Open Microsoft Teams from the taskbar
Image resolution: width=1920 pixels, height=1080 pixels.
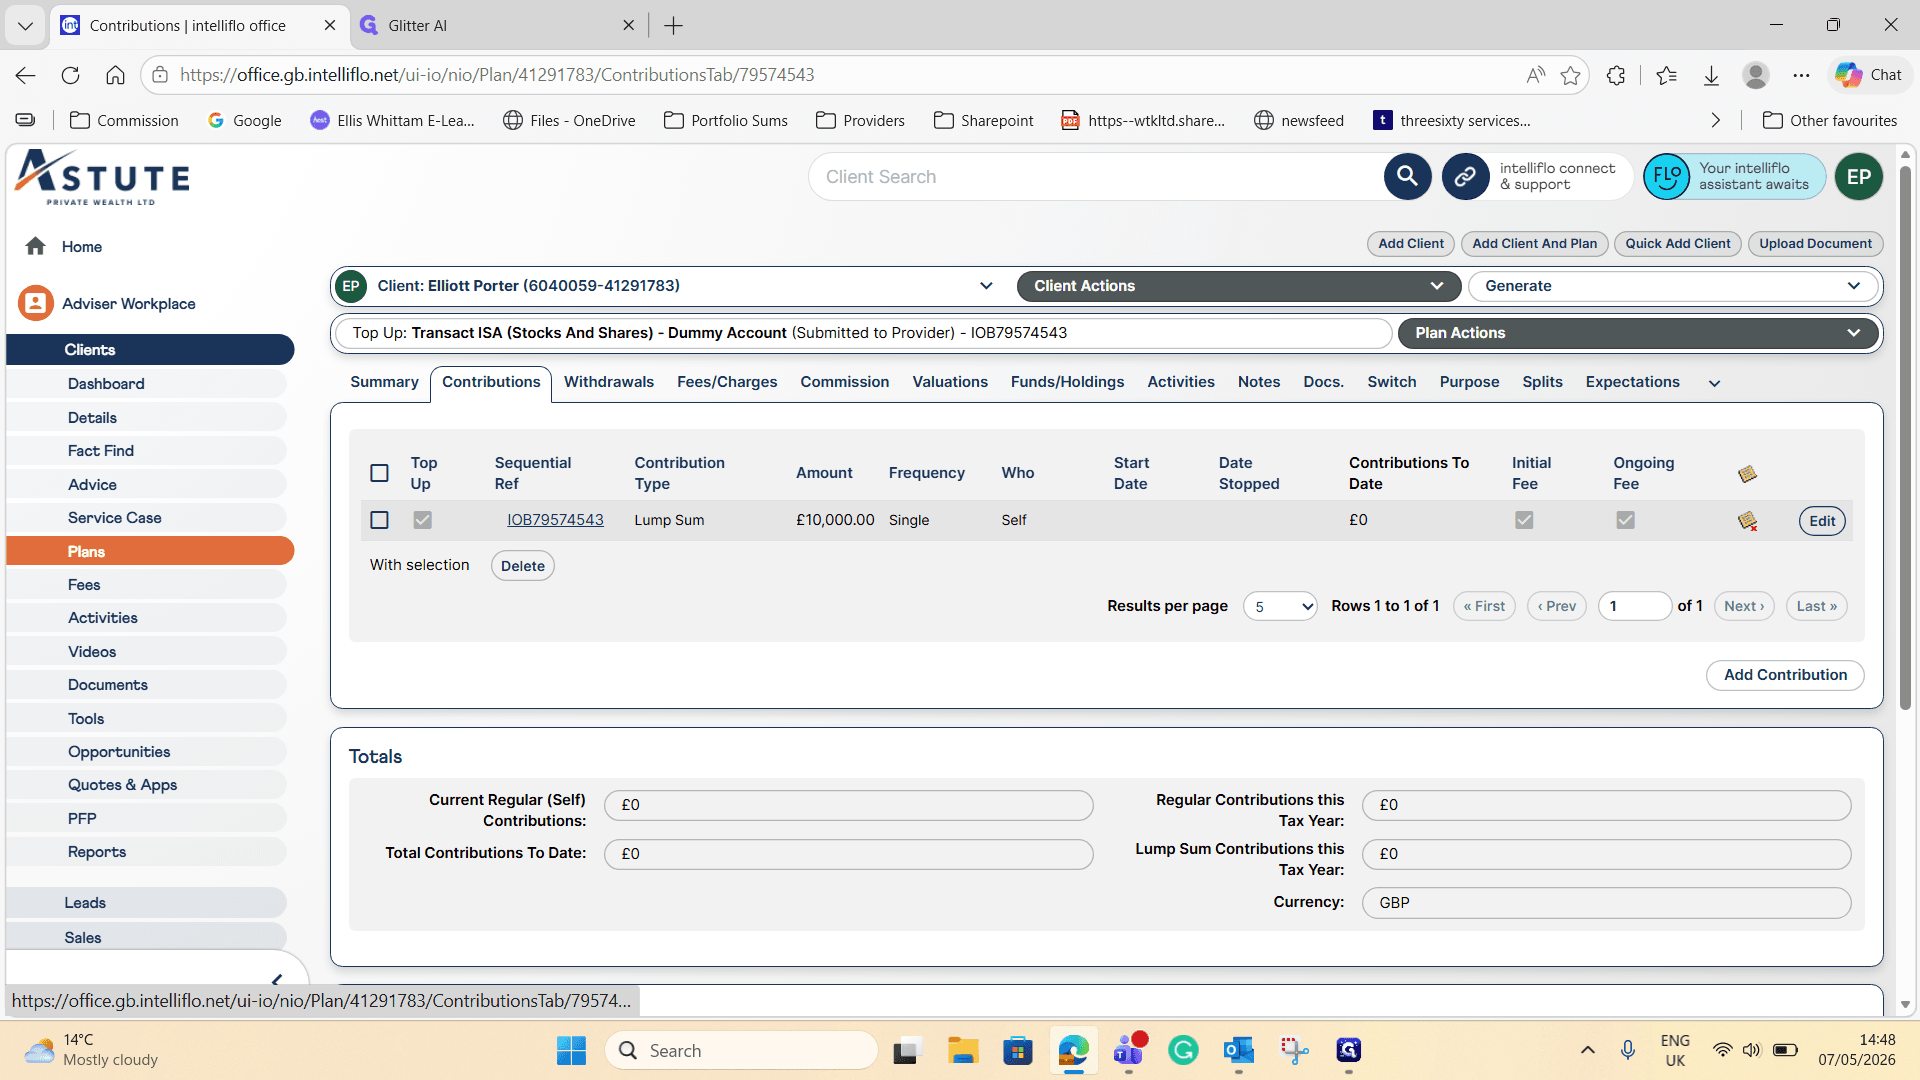(1129, 1050)
